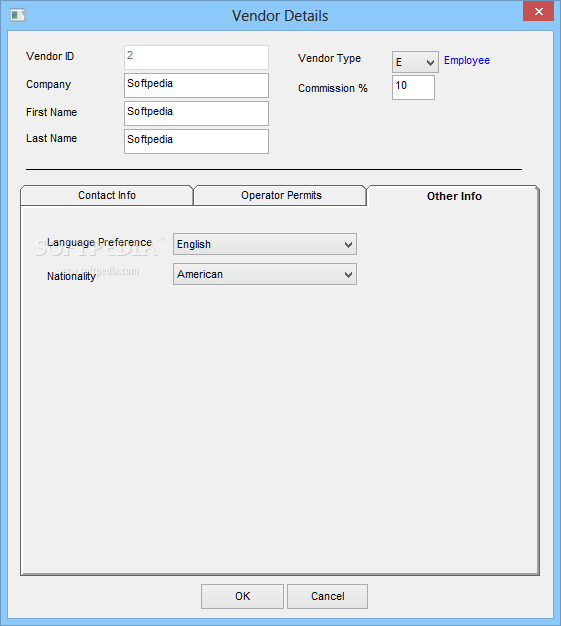Click the First Name input field
Viewport: 561px width, 626px height.
(x=196, y=113)
